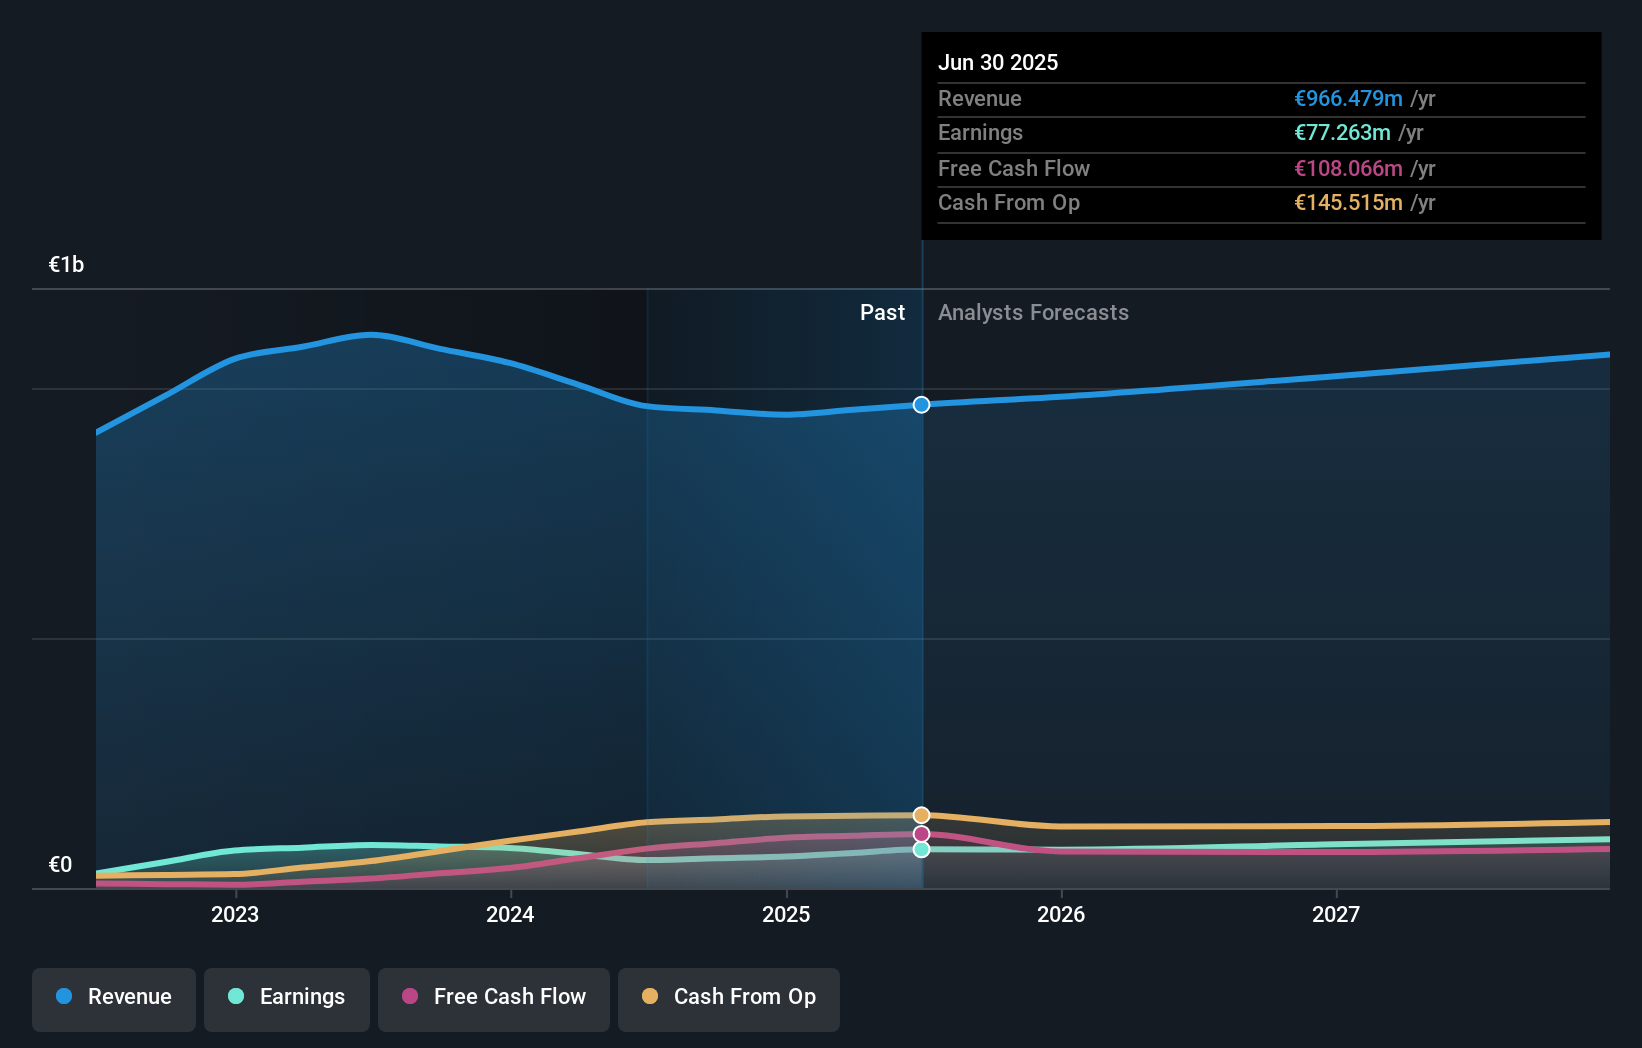1642x1048 pixels.
Task: Select the orange Cash From Op marker
Action: click(x=921, y=815)
